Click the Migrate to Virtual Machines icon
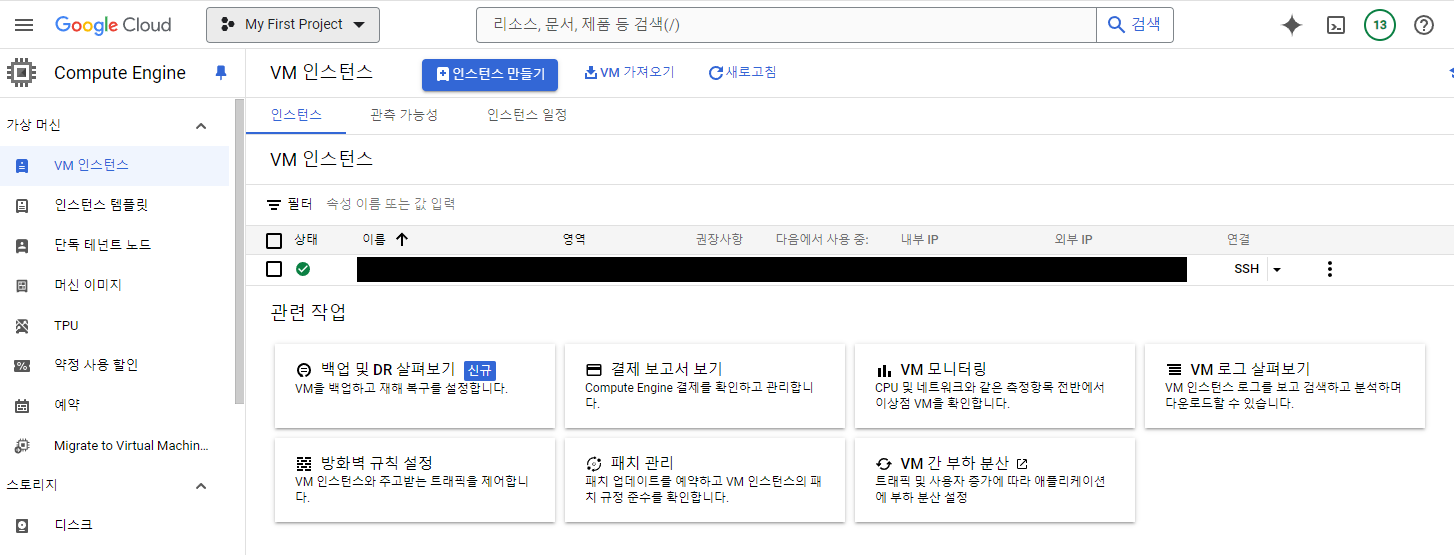The height and width of the screenshot is (555, 1454). [x=22, y=446]
